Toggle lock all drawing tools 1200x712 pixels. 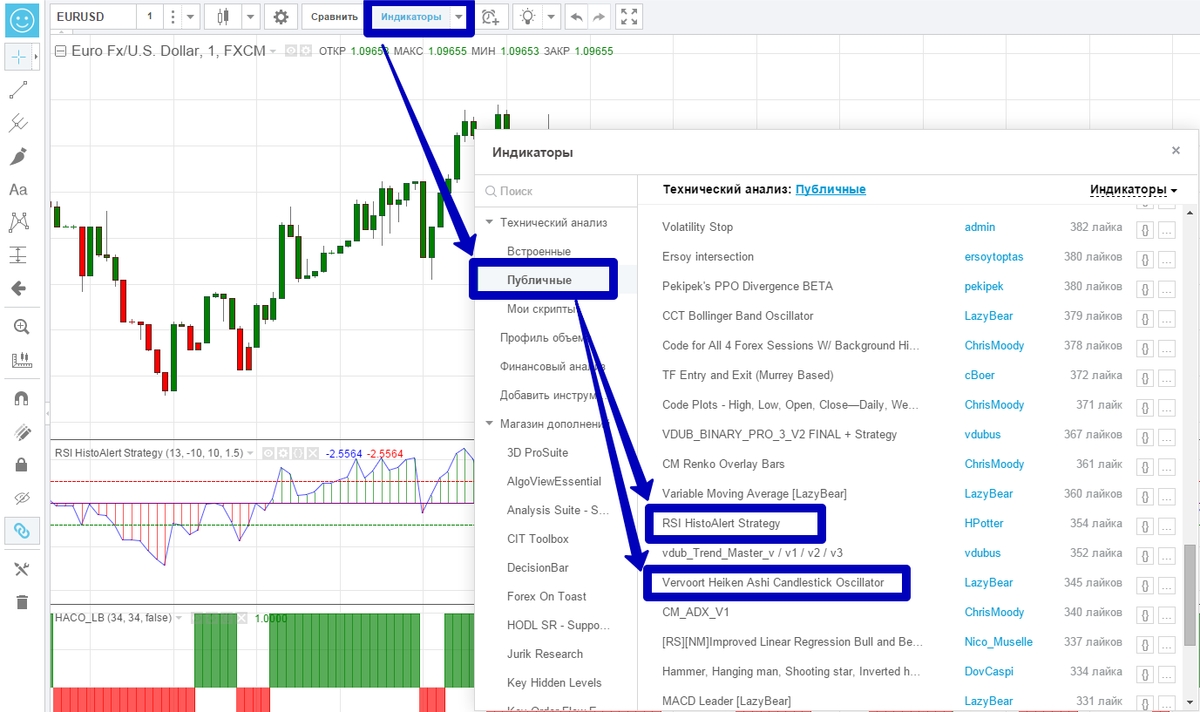20,465
